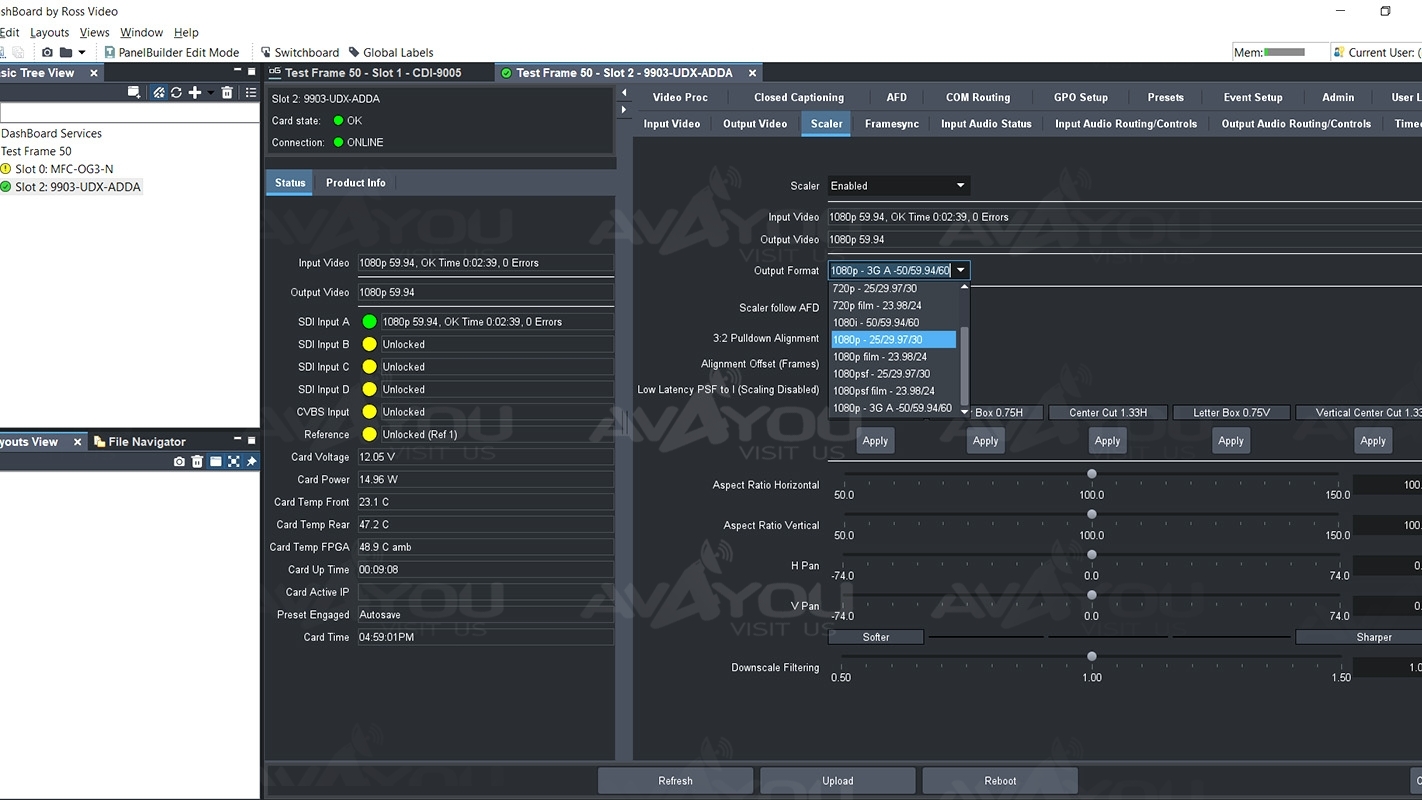Select Slot 0: MFC-OG3-N in tree
This screenshot has height=800, width=1422.
[64, 169]
